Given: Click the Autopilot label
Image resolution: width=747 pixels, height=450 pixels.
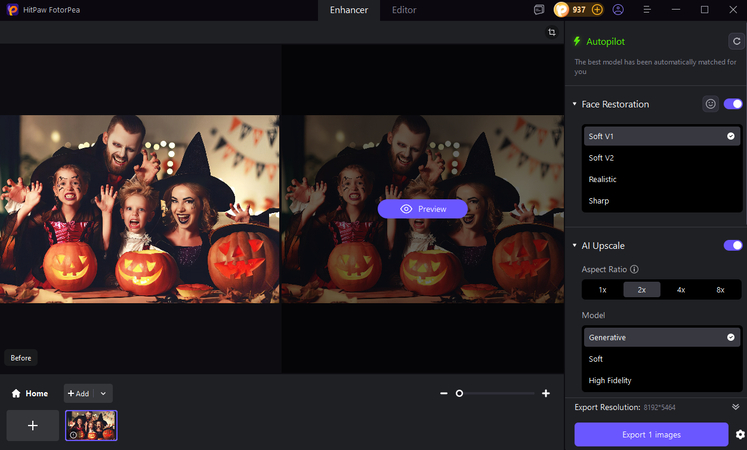Looking at the screenshot, I should (605, 41).
